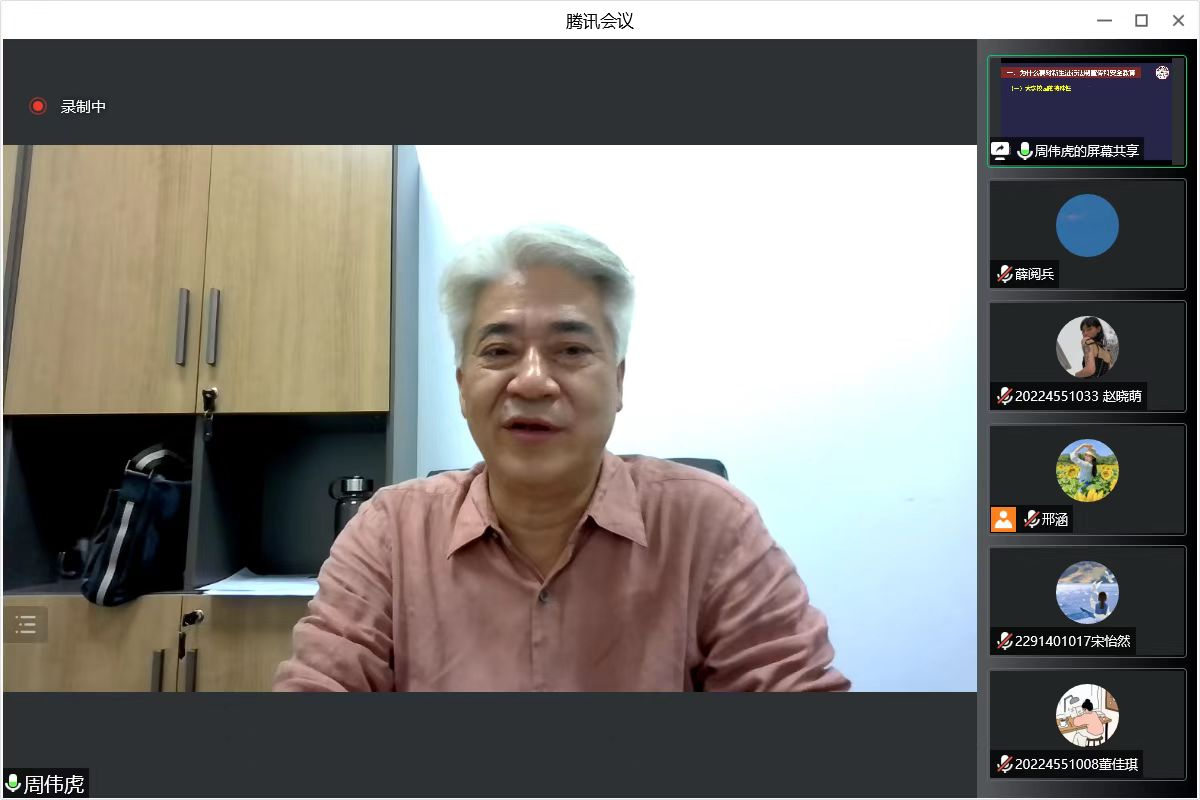Click green microphone icon beside 周伟虎的屏幕共享
The width and height of the screenshot is (1200, 800).
1024,151
